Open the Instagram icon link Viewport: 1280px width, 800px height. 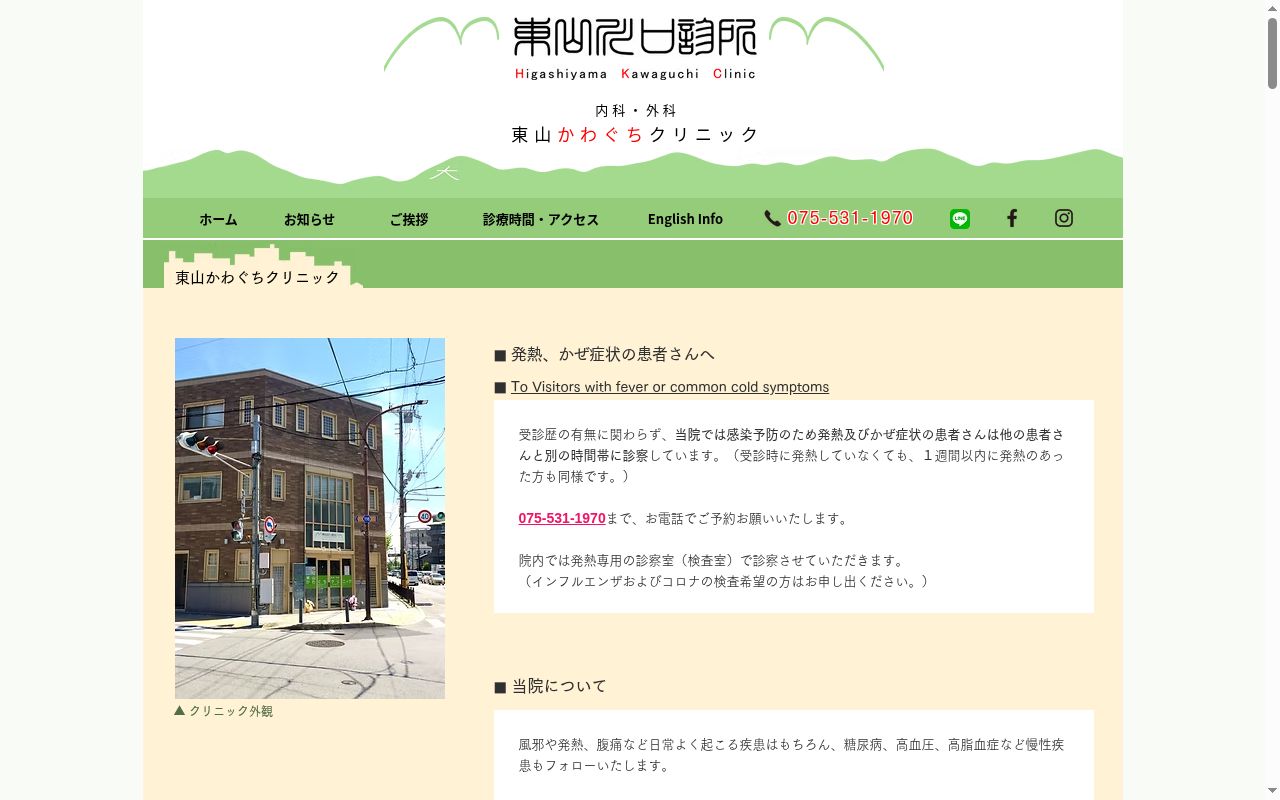1064,218
